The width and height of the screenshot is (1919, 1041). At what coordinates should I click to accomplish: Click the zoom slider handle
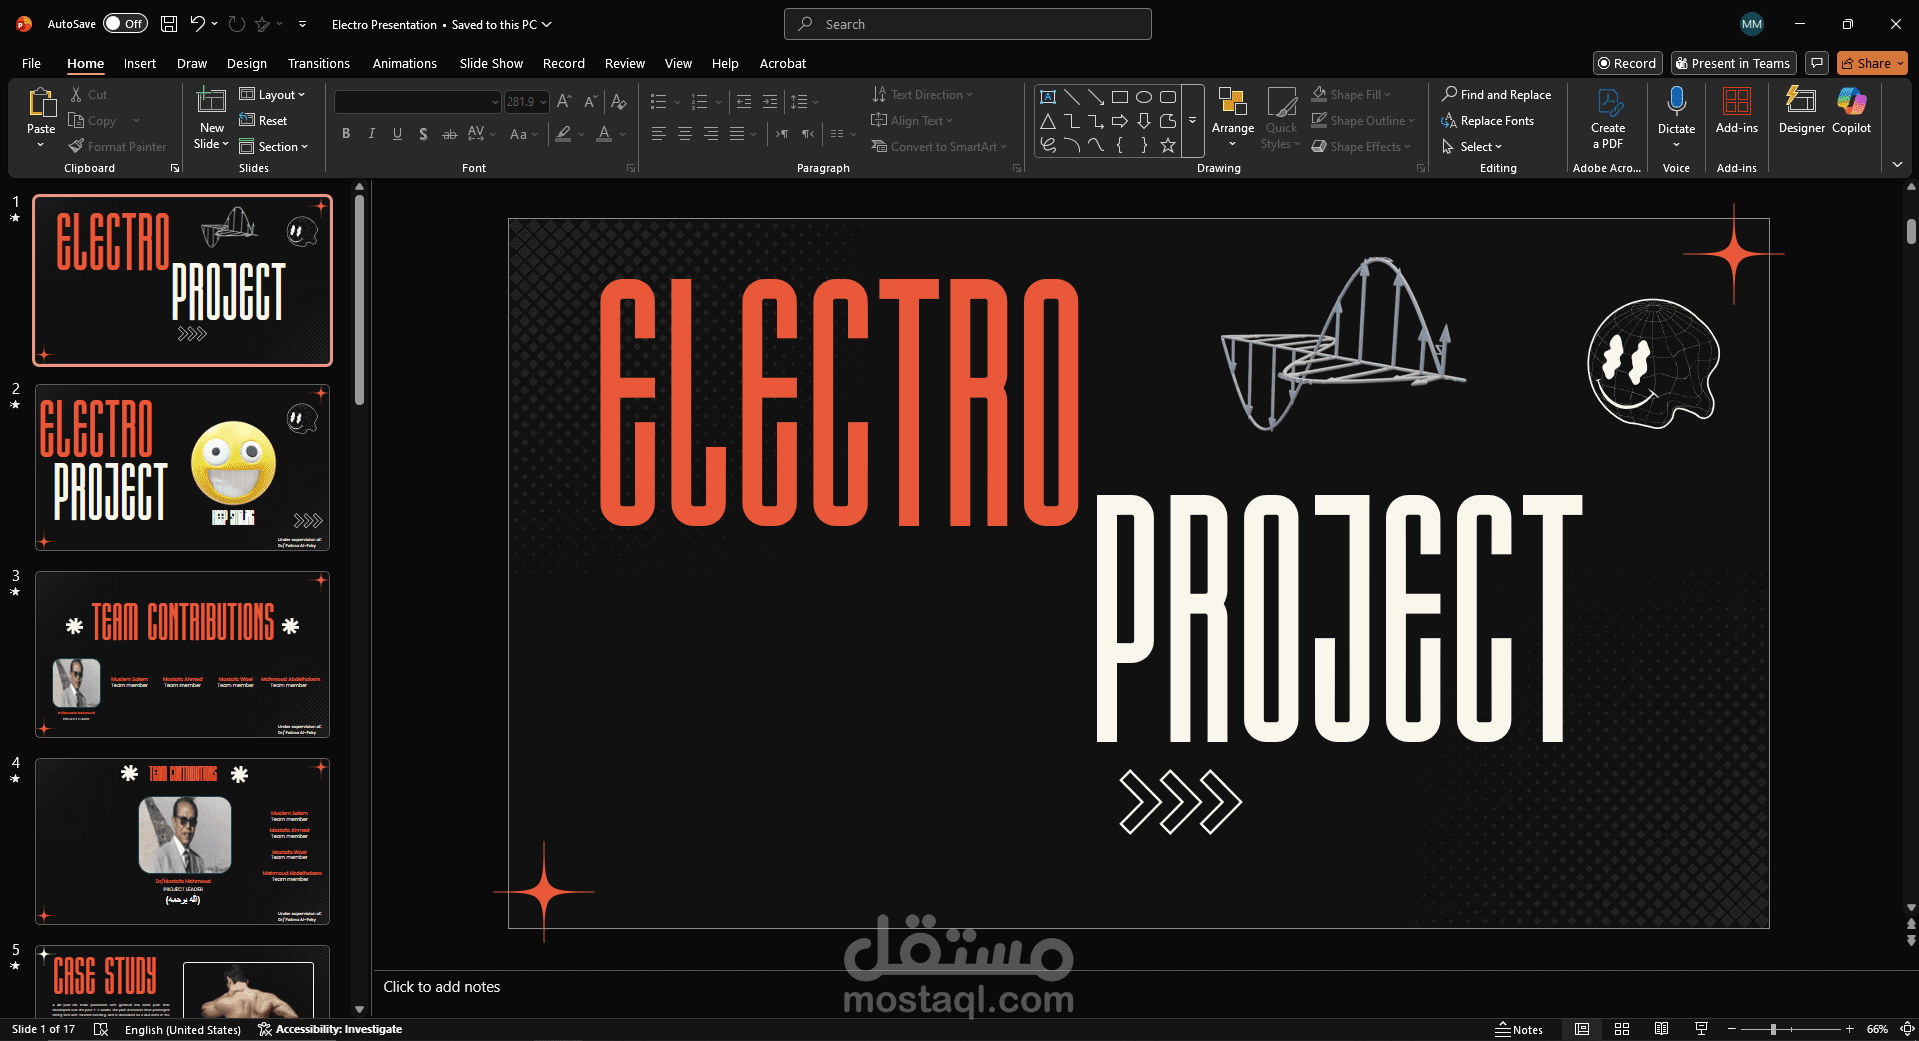(1773, 1029)
